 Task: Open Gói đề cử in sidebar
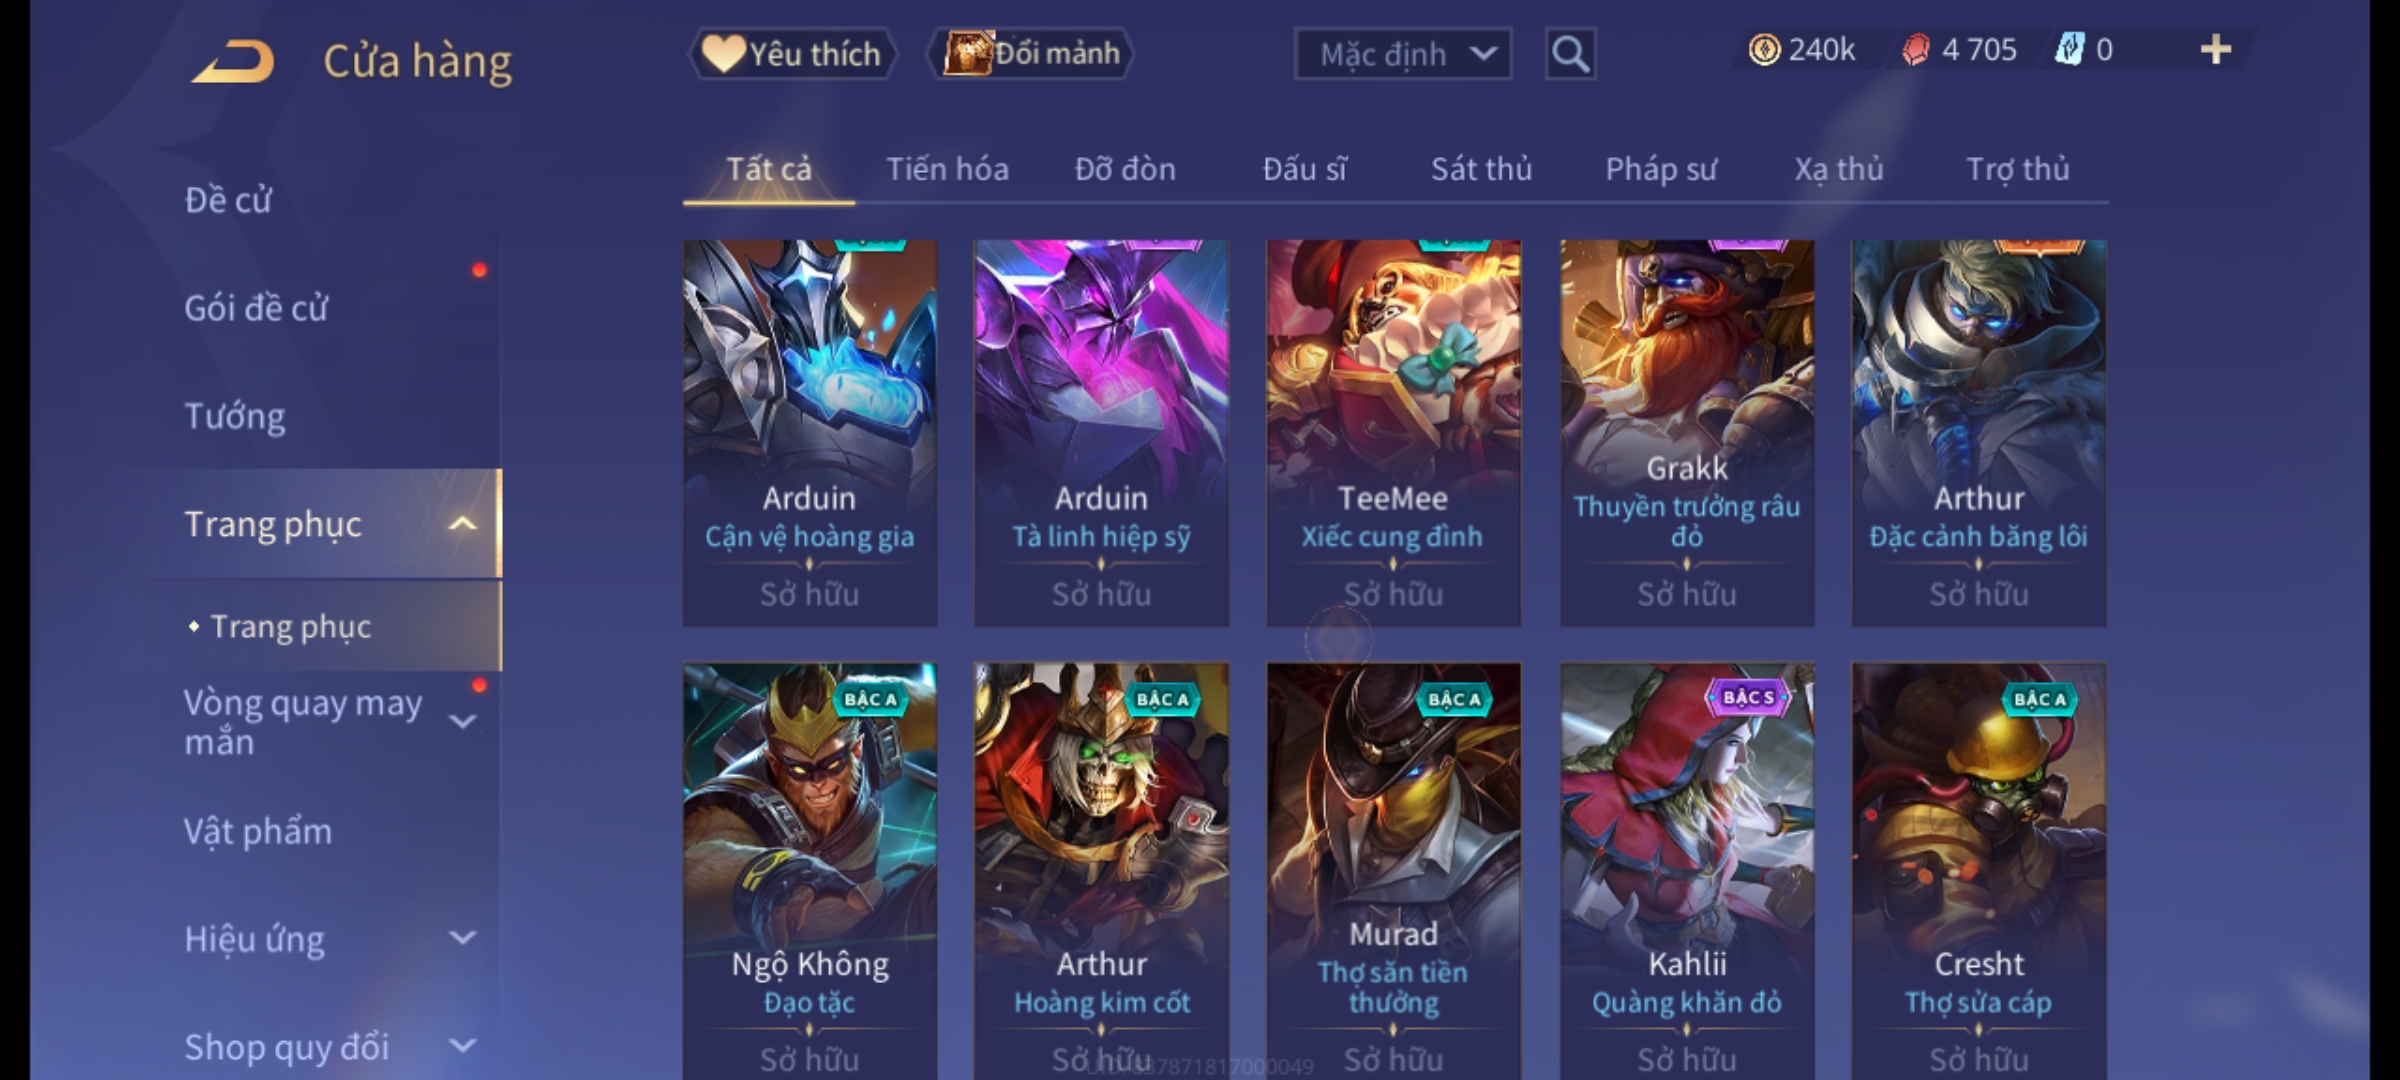(x=256, y=308)
